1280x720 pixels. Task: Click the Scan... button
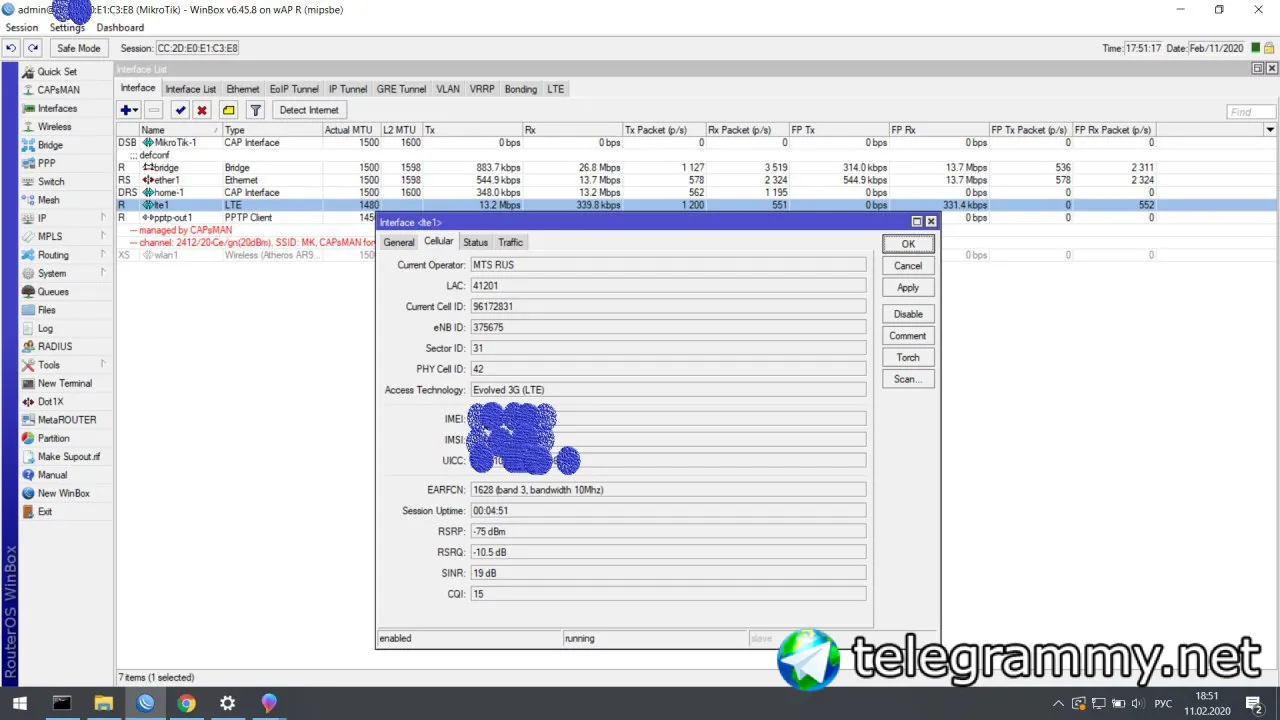pyautogui.click(x=908, y=380)
